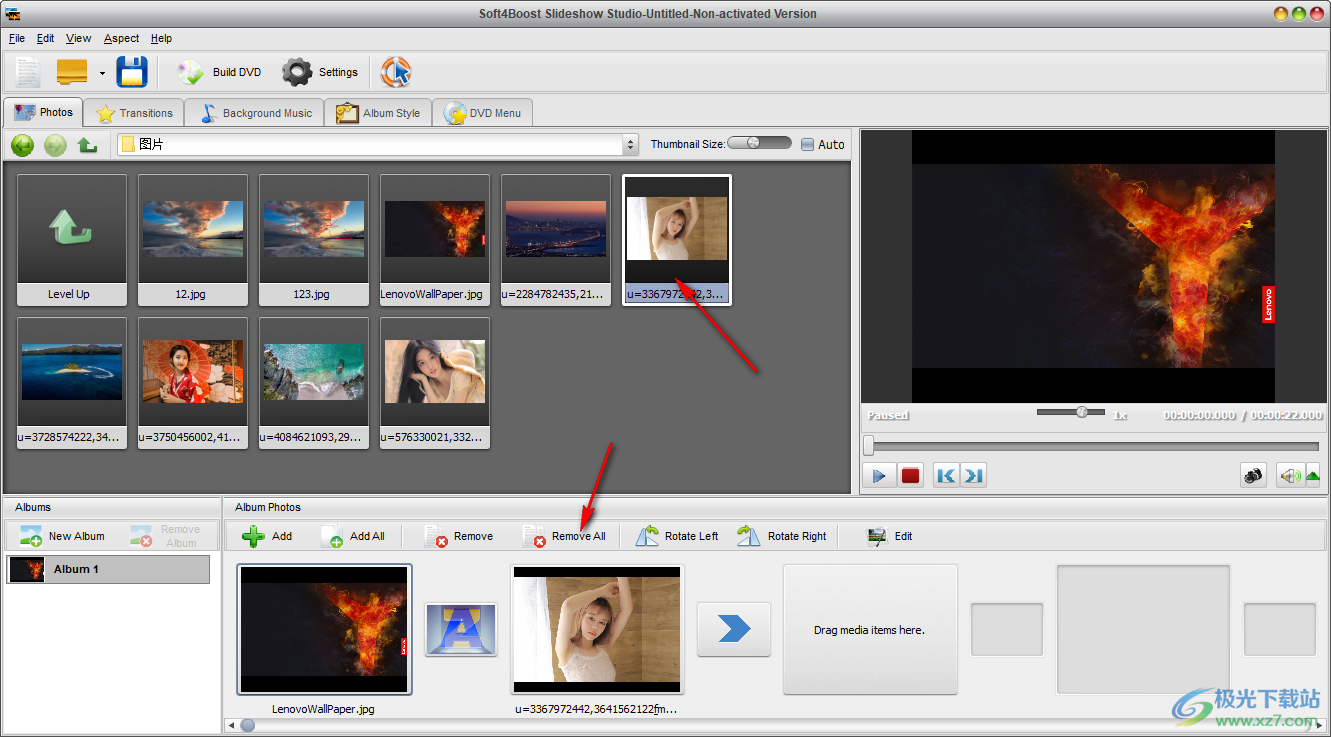
Task: Open the Edit menu
Action: coord(46,38)
